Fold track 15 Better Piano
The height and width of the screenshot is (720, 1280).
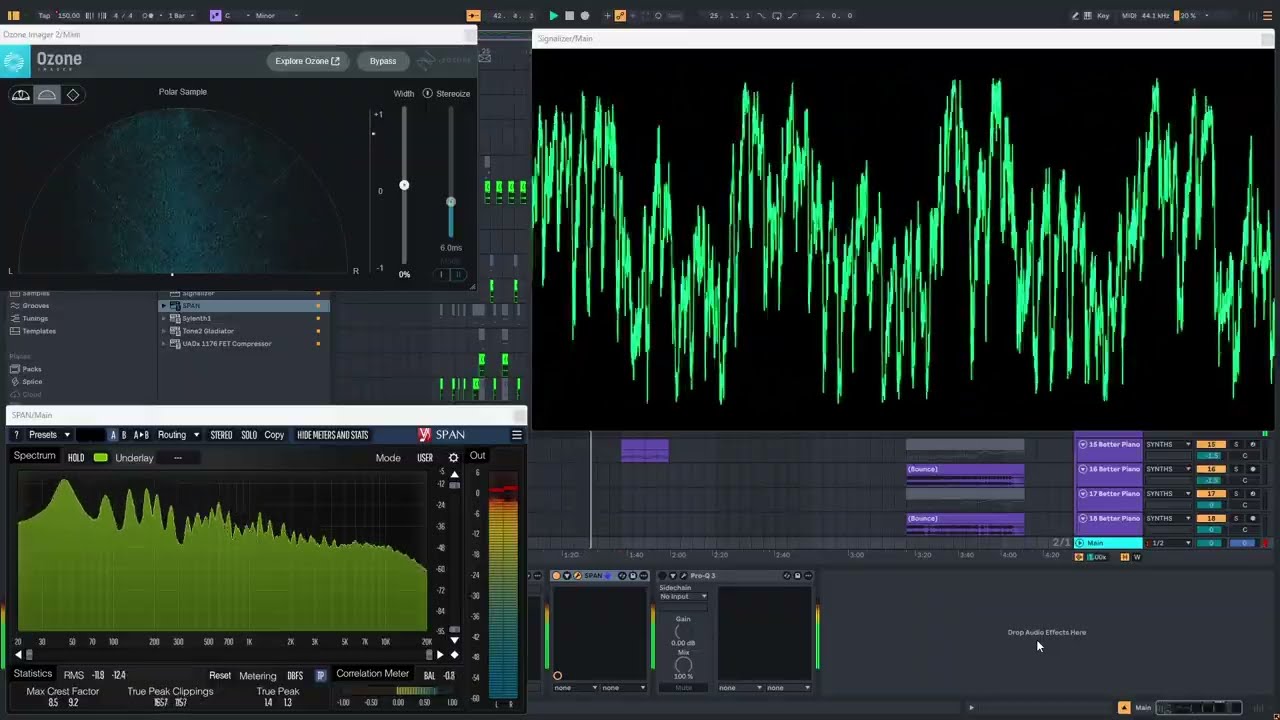[1083, 444]
